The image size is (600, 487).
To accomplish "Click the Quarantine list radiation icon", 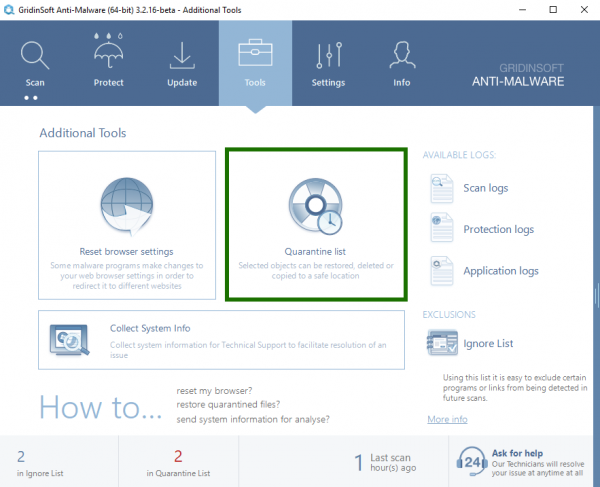I will [316, 206].
